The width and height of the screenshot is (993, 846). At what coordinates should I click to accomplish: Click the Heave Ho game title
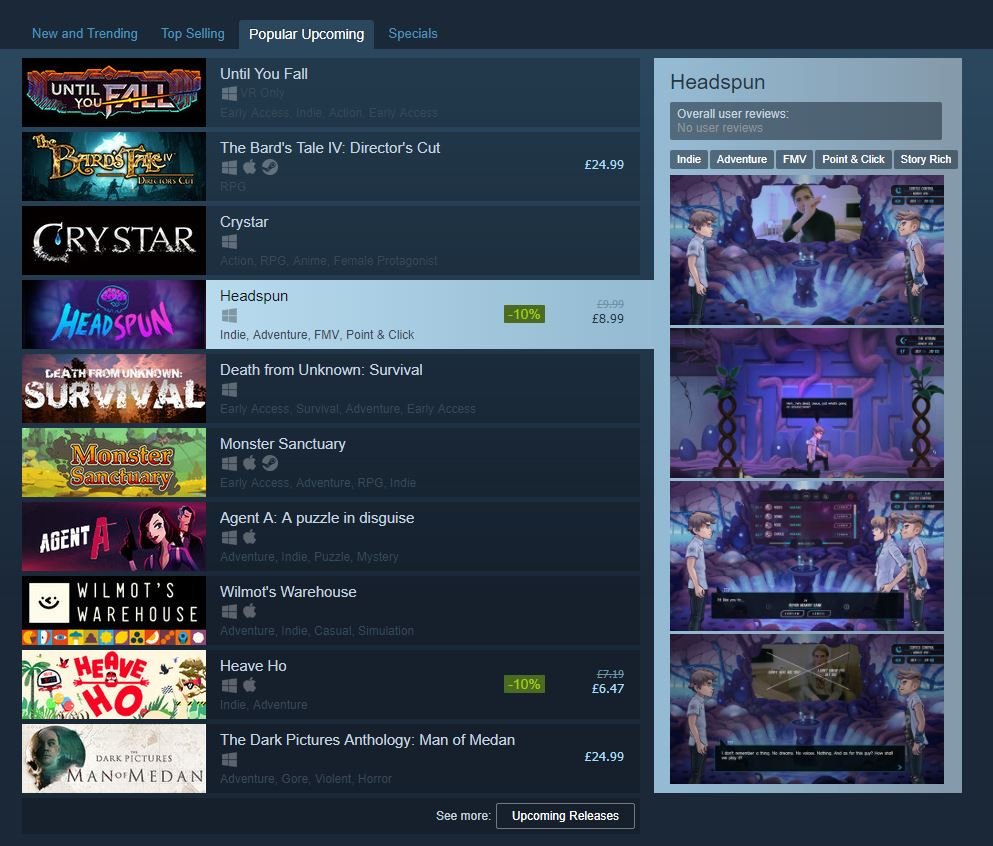tap(253, 666)
